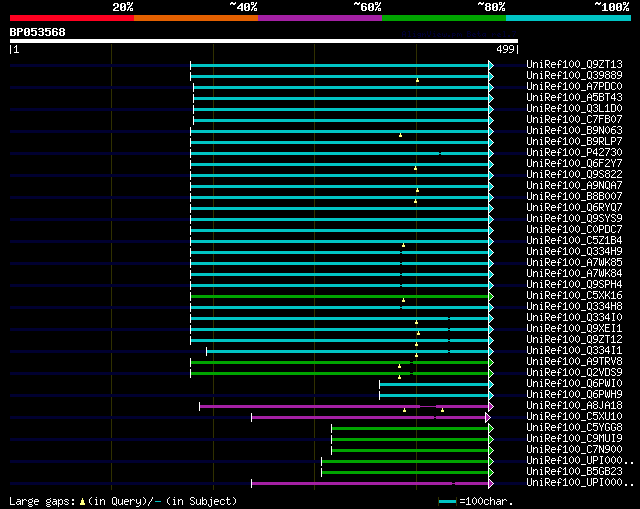640x509 pixels.
Task: Click the white BP053568 query bar
Action: coord(264,41)
